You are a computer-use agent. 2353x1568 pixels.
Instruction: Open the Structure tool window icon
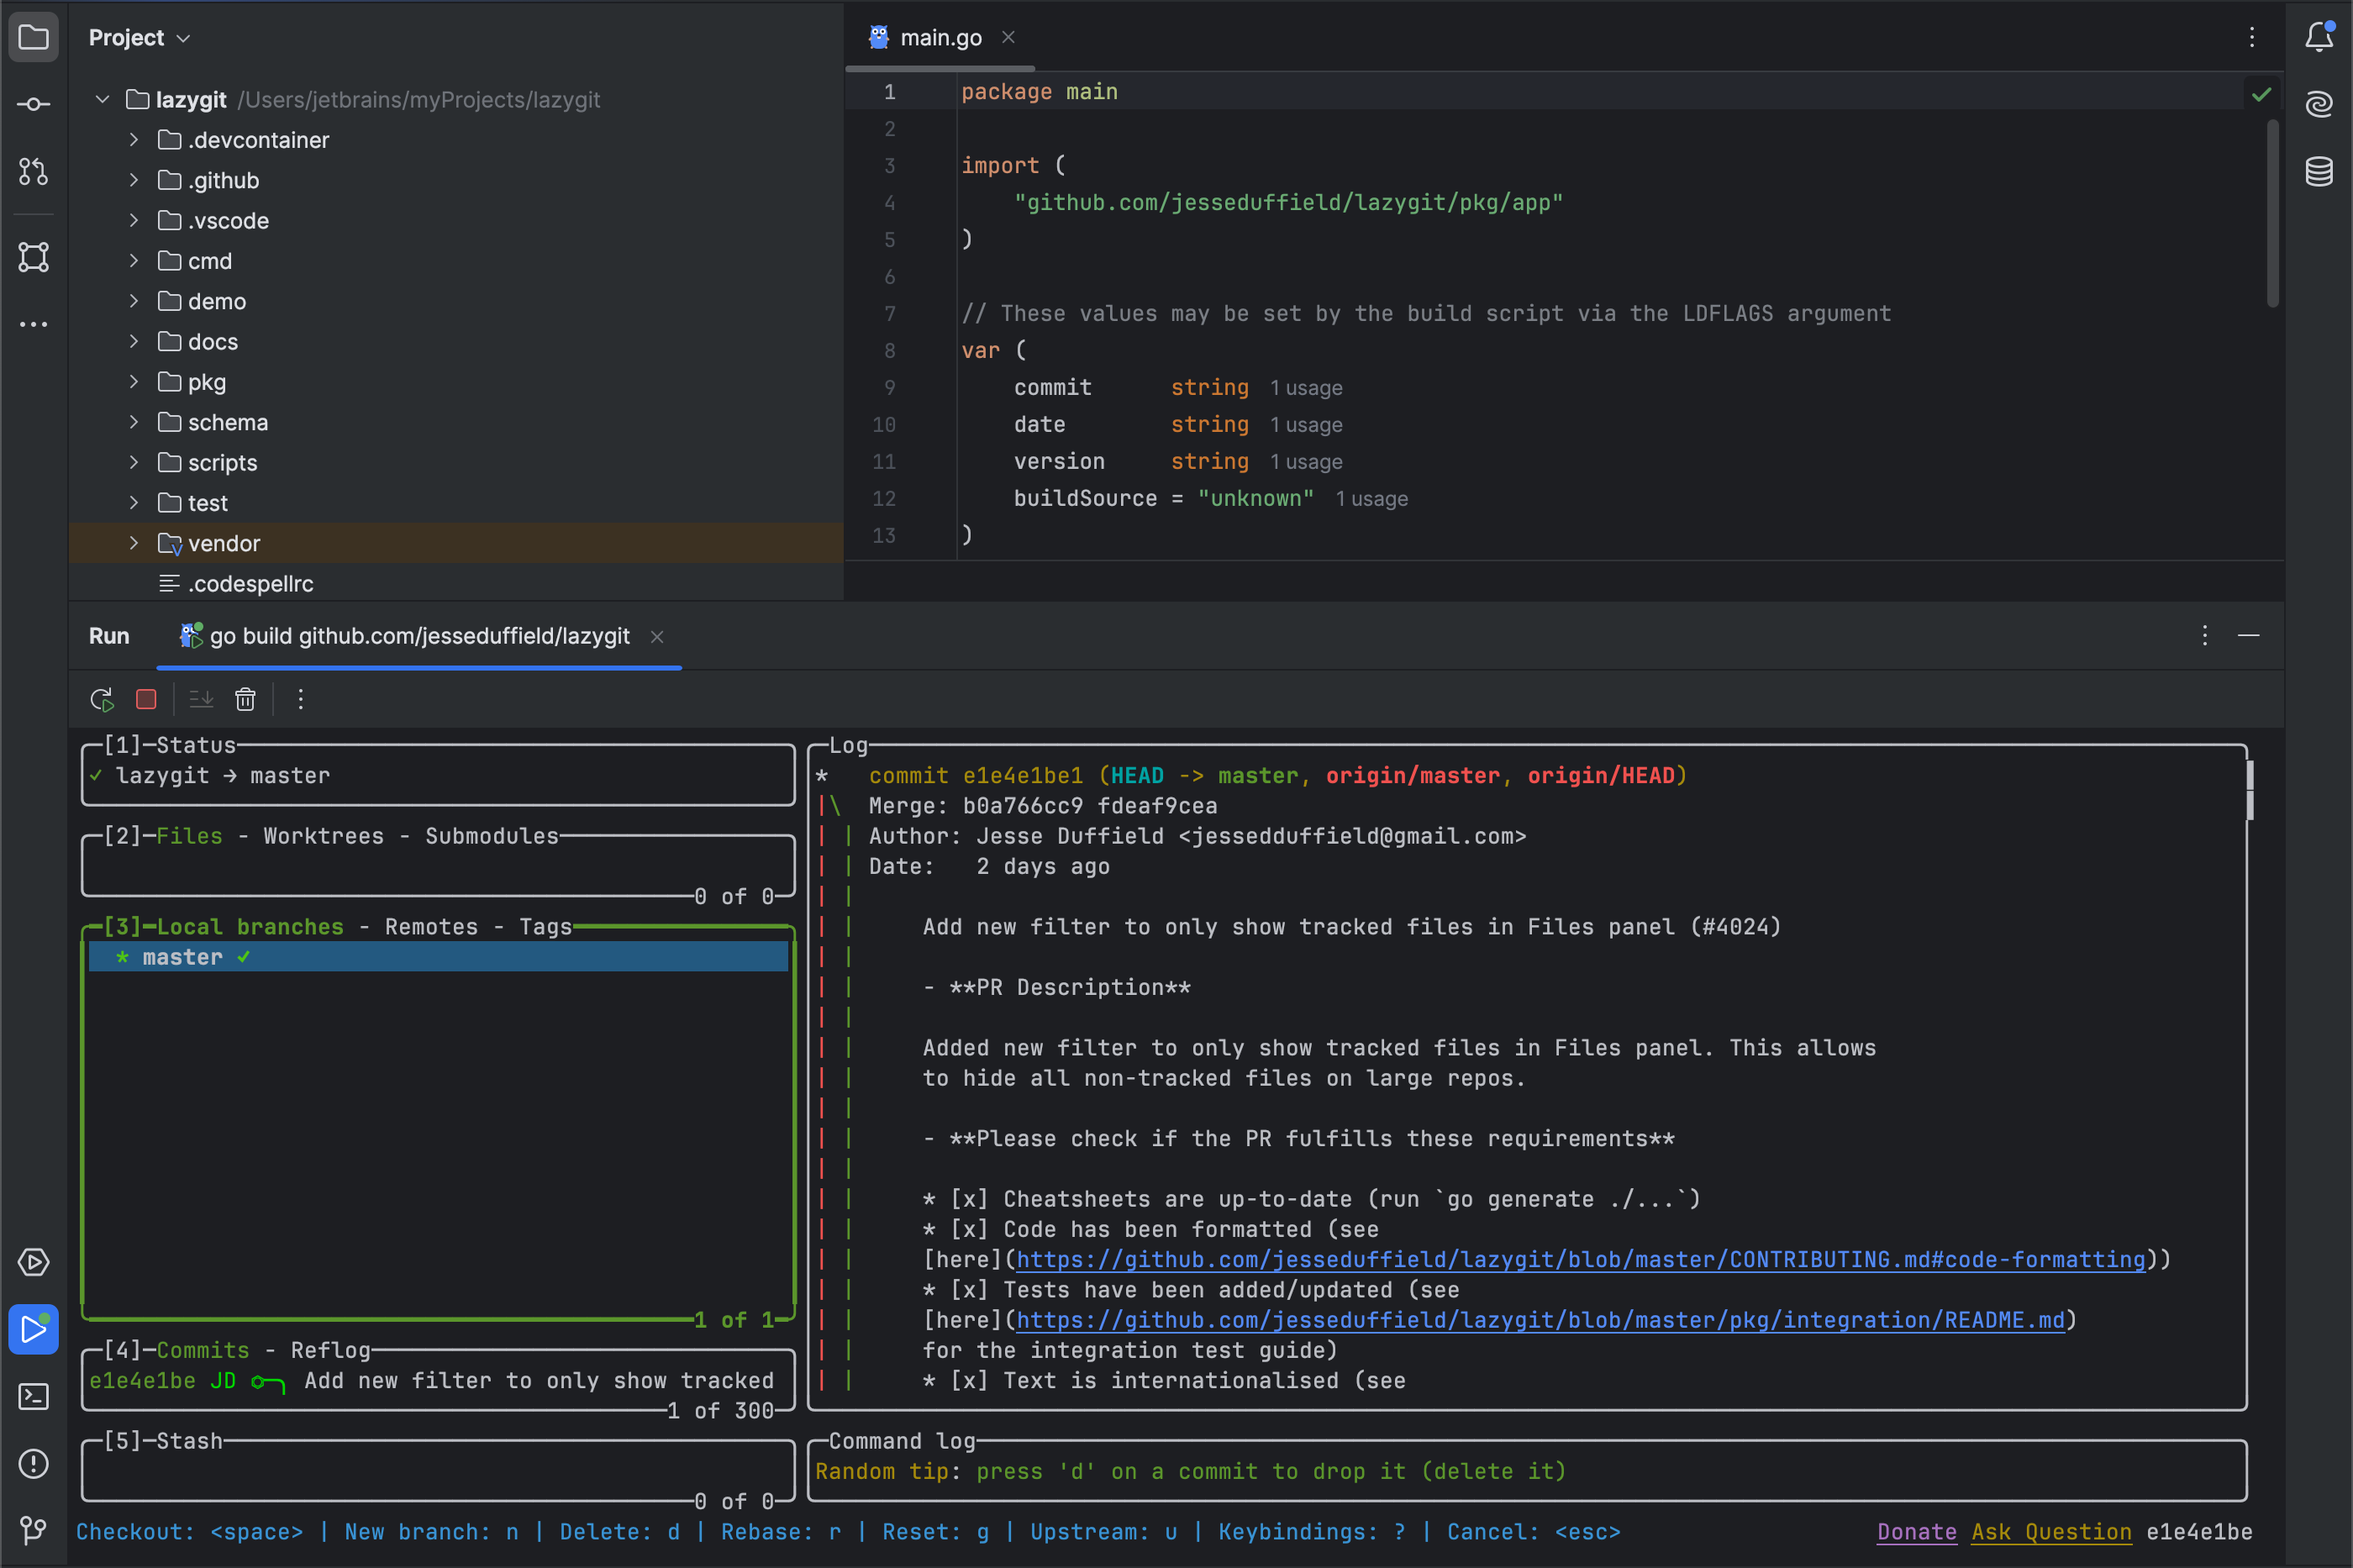(x=33, y=257)
